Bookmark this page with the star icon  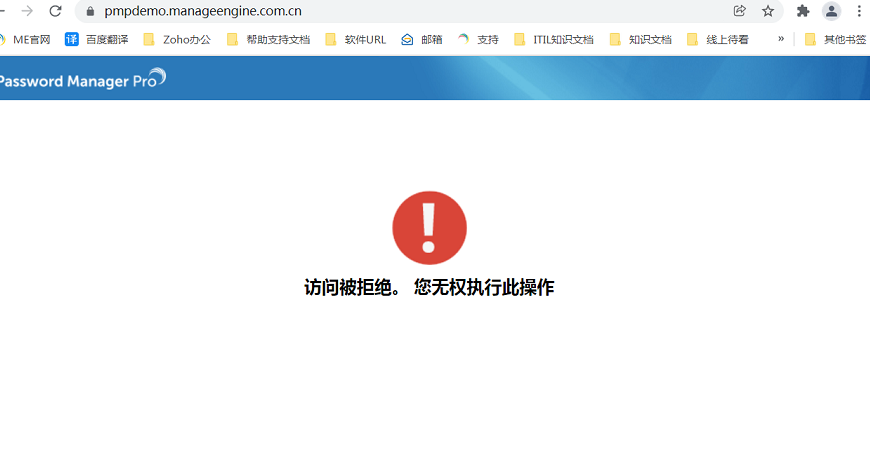click(x=768, y=11)
